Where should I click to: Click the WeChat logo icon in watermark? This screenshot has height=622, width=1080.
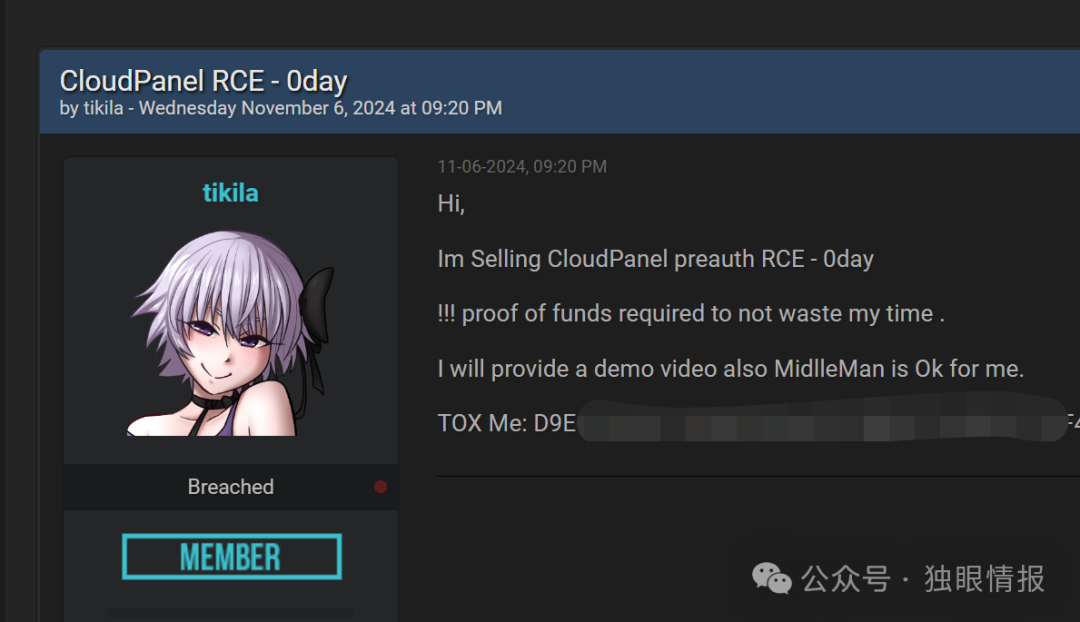(x=771, y=578)
